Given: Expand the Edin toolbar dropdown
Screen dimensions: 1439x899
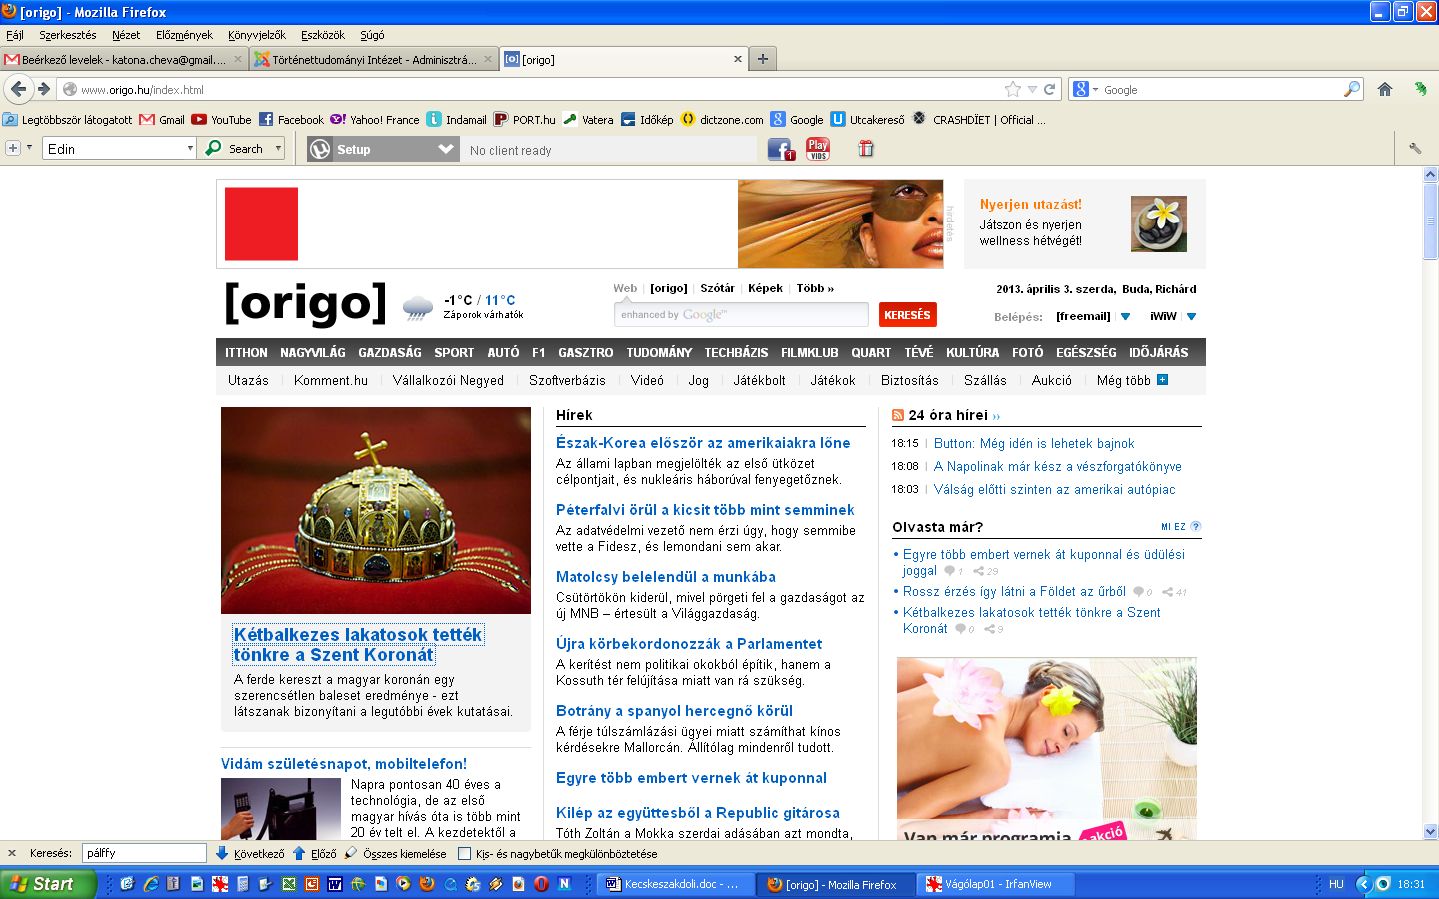Looking at the screenshot, I should 190,148.
